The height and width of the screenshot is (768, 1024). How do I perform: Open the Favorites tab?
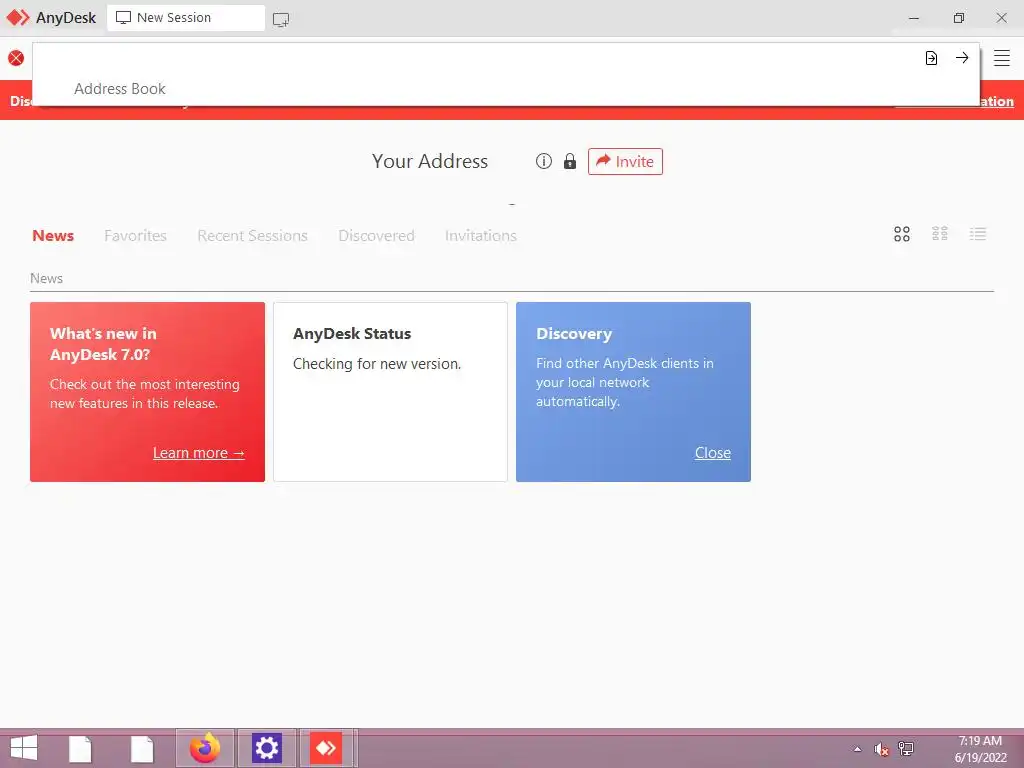(x=135, y=236)
